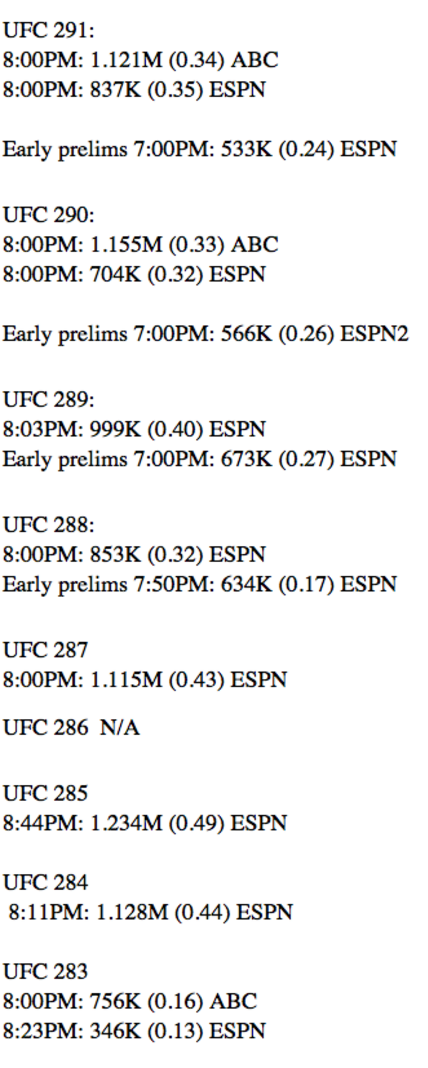The width and height of the screenshot is (428, 1068).
Task: Select the 1.155M (0.33) ABC line
Action: click(x=140, y=245)
